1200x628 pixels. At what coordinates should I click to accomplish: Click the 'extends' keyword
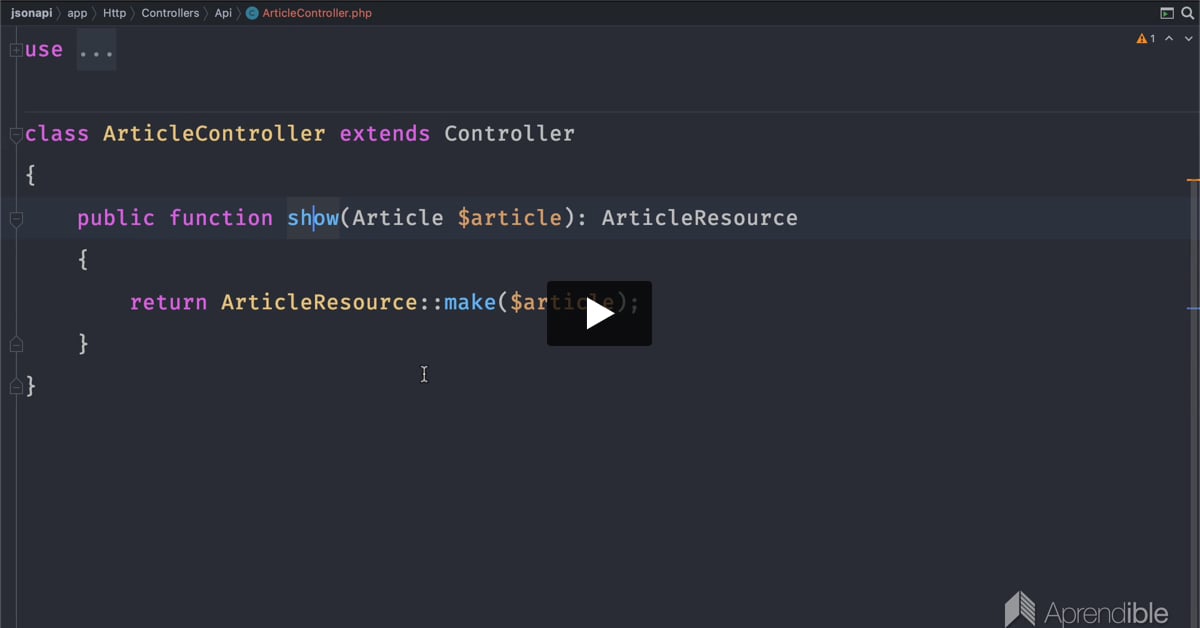385,133
